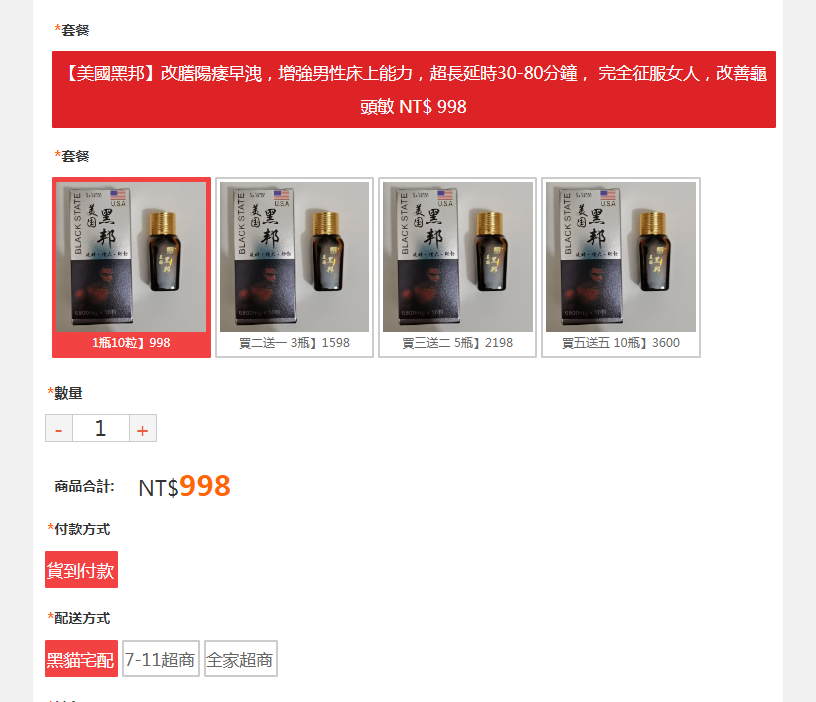Select 黑貓宅配 delivery option

point(81,658)
